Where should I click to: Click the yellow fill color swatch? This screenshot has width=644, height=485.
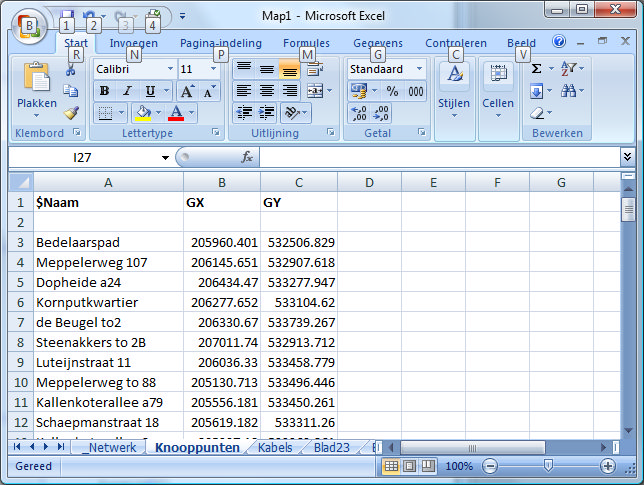click(143, 113)
